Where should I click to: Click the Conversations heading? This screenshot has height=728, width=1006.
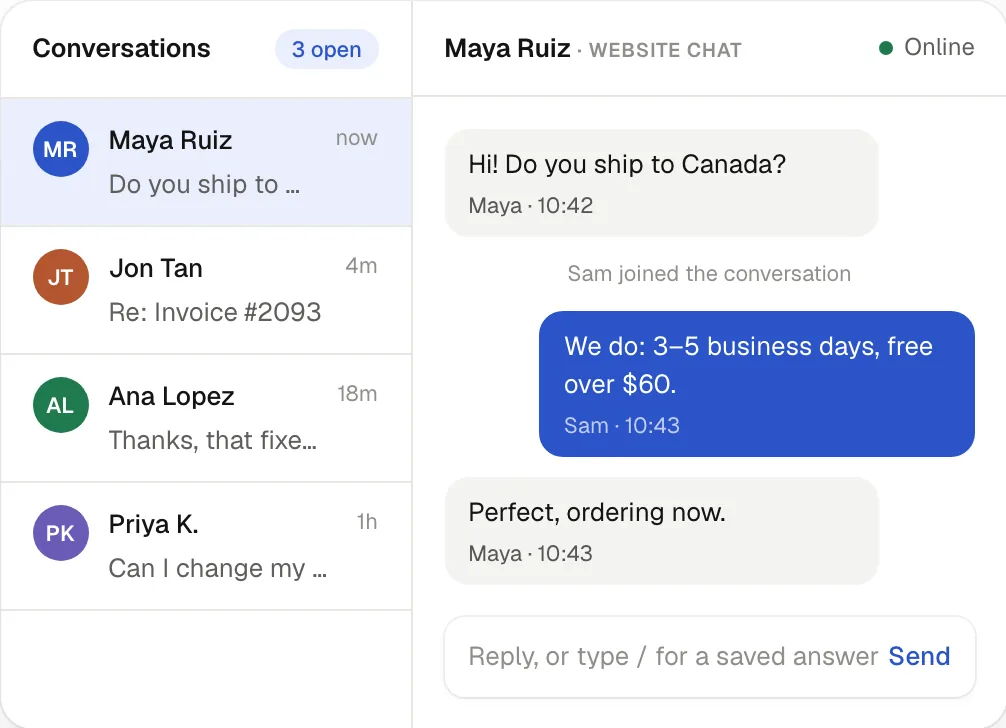point(121,49)
